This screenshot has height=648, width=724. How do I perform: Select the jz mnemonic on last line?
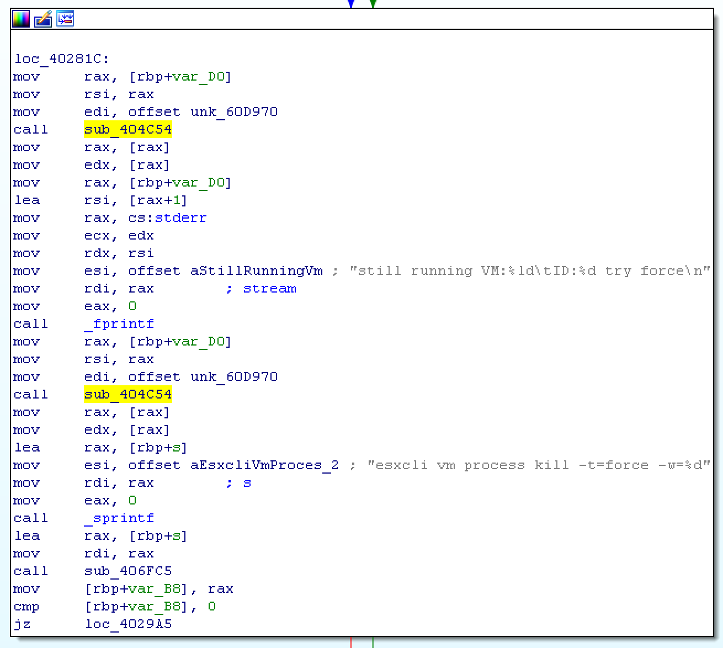pos(22,624)
